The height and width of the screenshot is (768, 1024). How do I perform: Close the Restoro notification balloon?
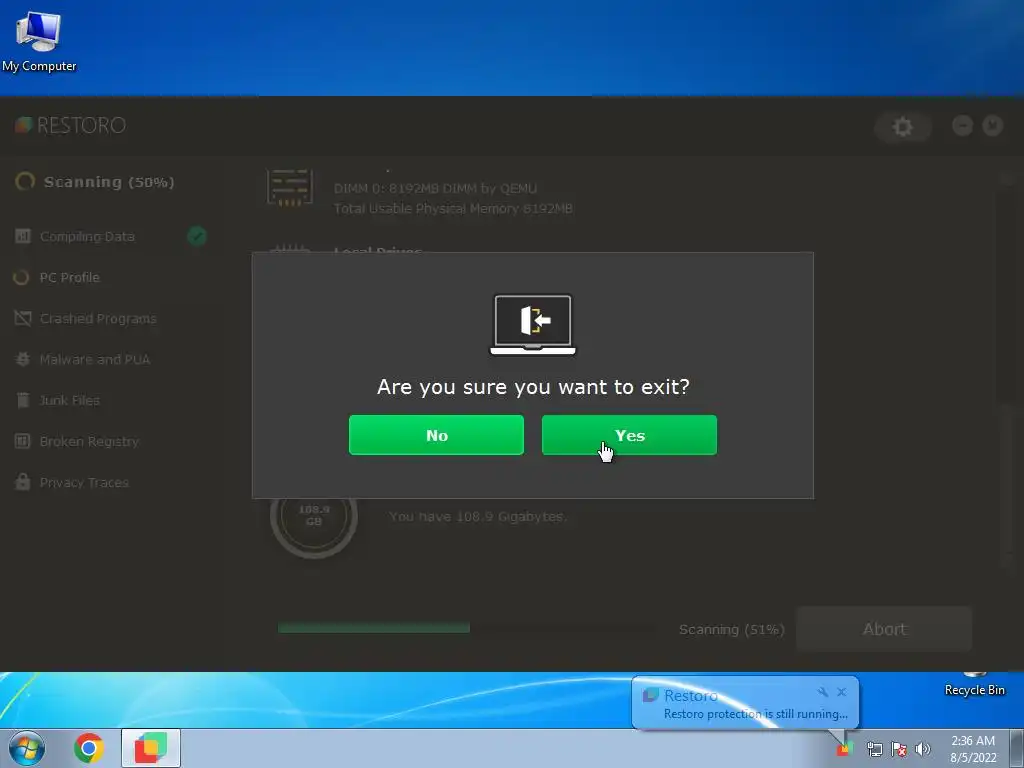click(842, 692)
